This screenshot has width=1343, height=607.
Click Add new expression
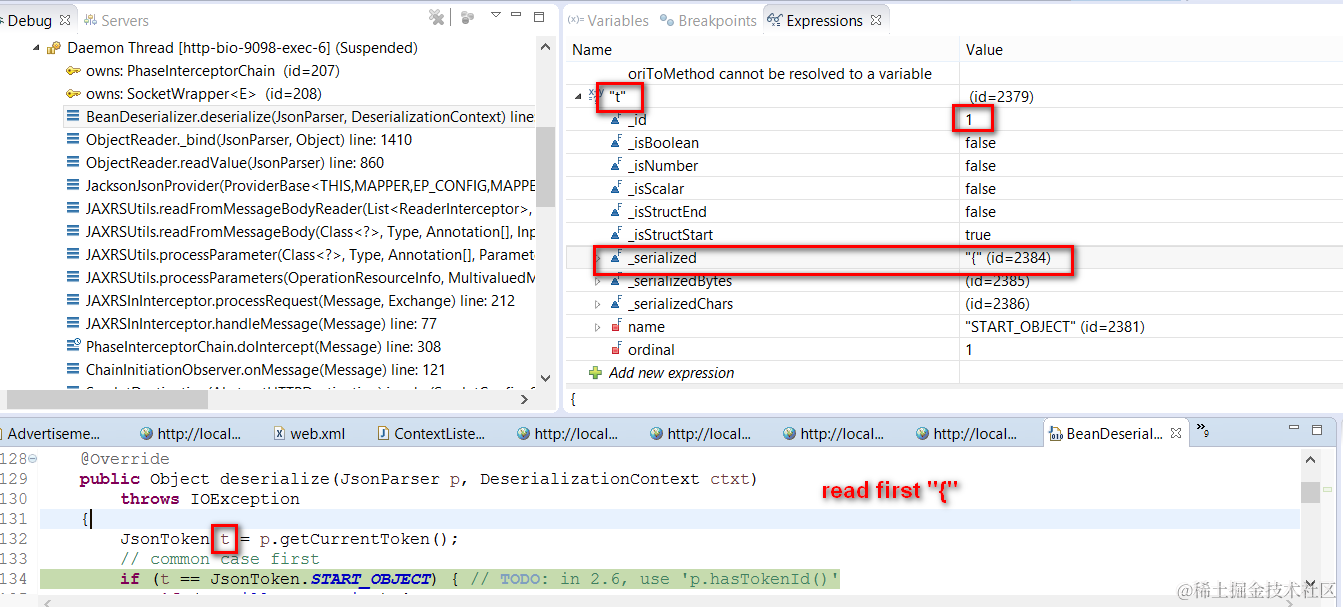672,373
